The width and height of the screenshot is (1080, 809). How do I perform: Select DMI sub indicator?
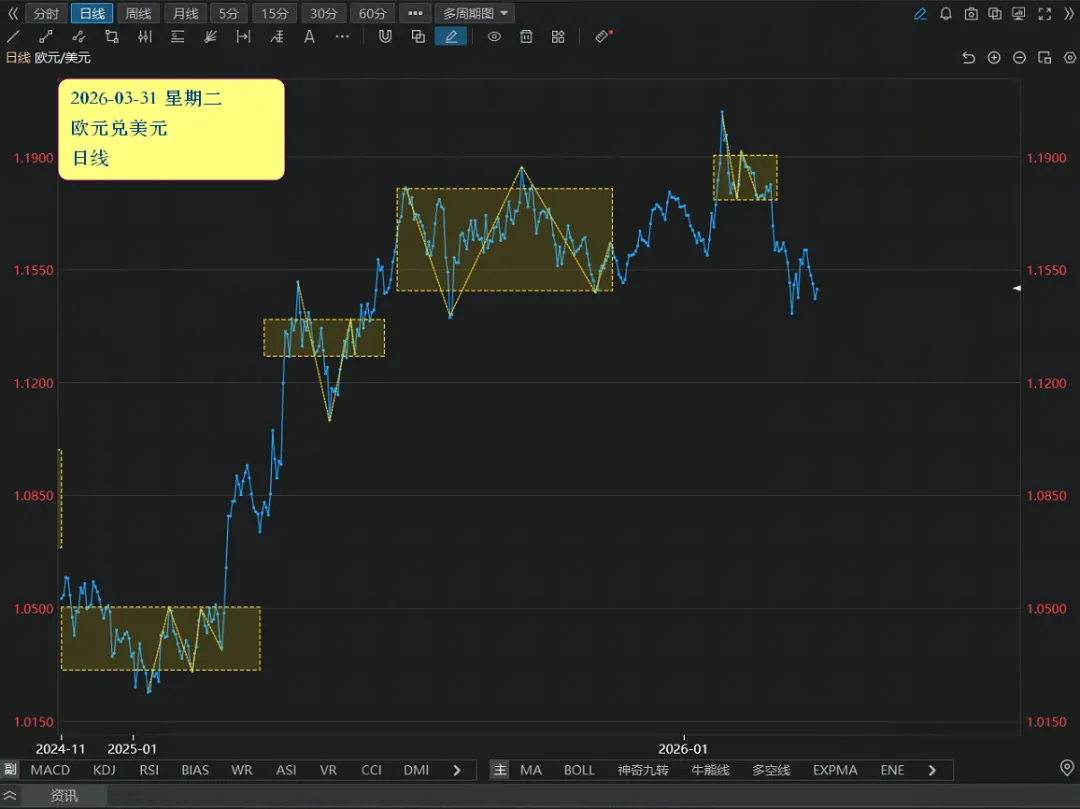click(x=416, y=770)
